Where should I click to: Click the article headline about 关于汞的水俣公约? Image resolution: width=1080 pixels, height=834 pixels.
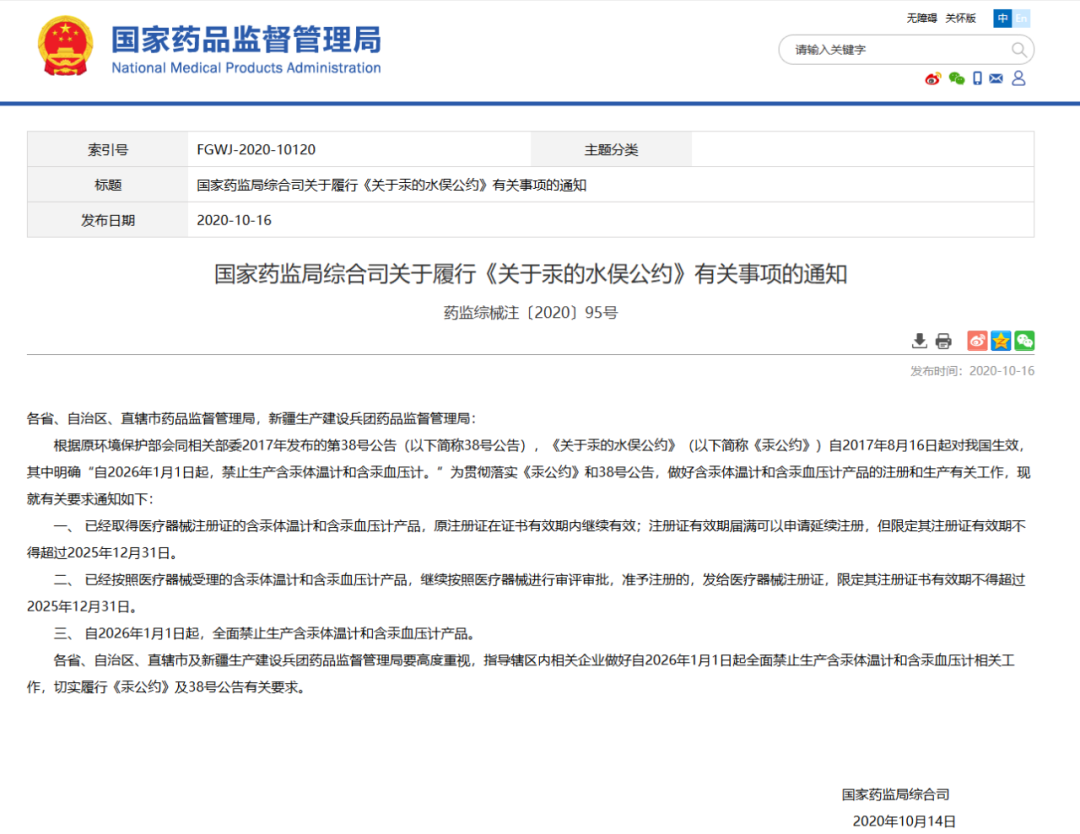(x=530, y=274)
